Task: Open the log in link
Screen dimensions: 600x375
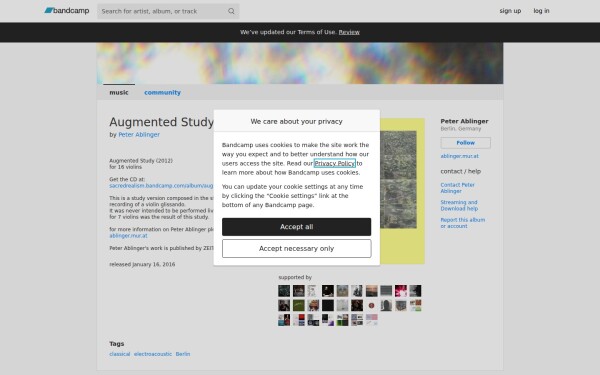Action: (x=541, y=11)
